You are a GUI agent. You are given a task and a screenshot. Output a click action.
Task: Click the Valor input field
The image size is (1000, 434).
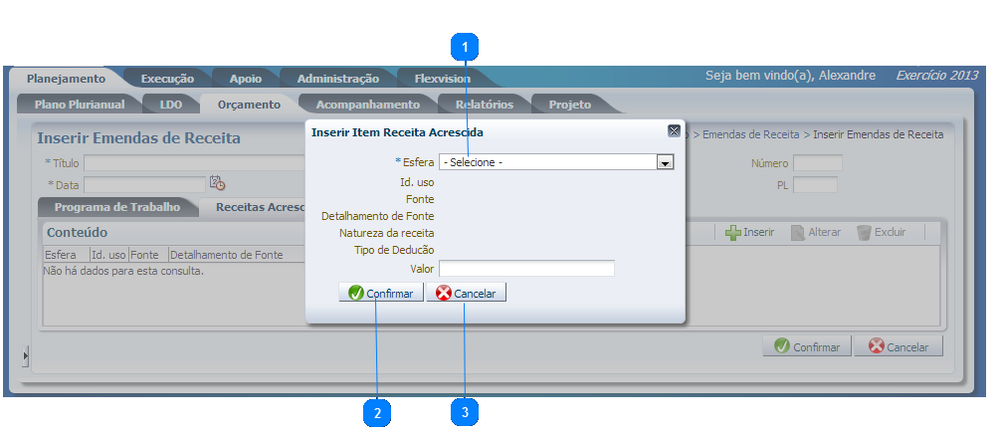527,268
